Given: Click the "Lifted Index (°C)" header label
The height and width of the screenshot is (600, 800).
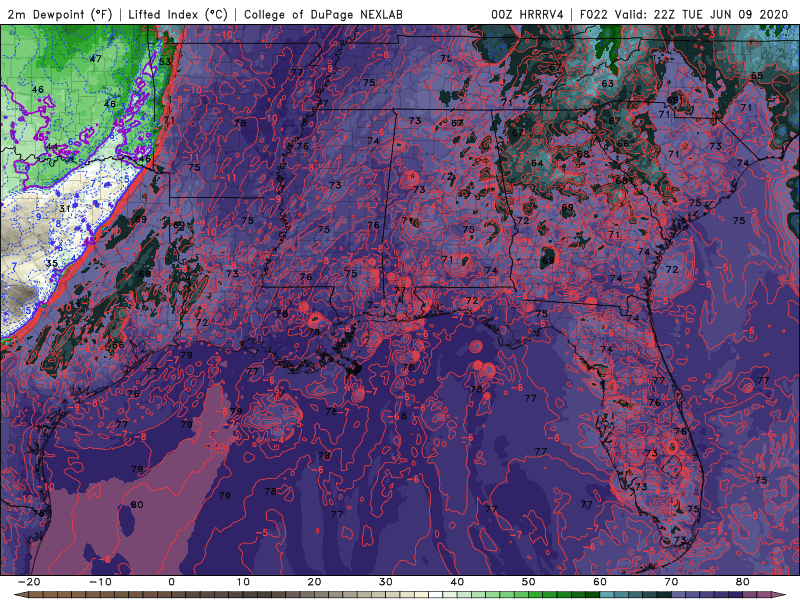Looking at the screenshot, I should 178,14.
